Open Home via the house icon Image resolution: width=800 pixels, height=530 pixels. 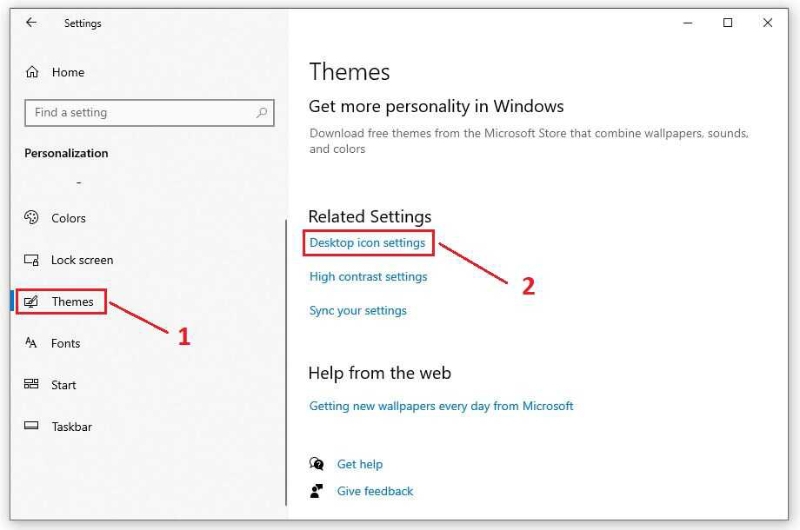(32, 72)
